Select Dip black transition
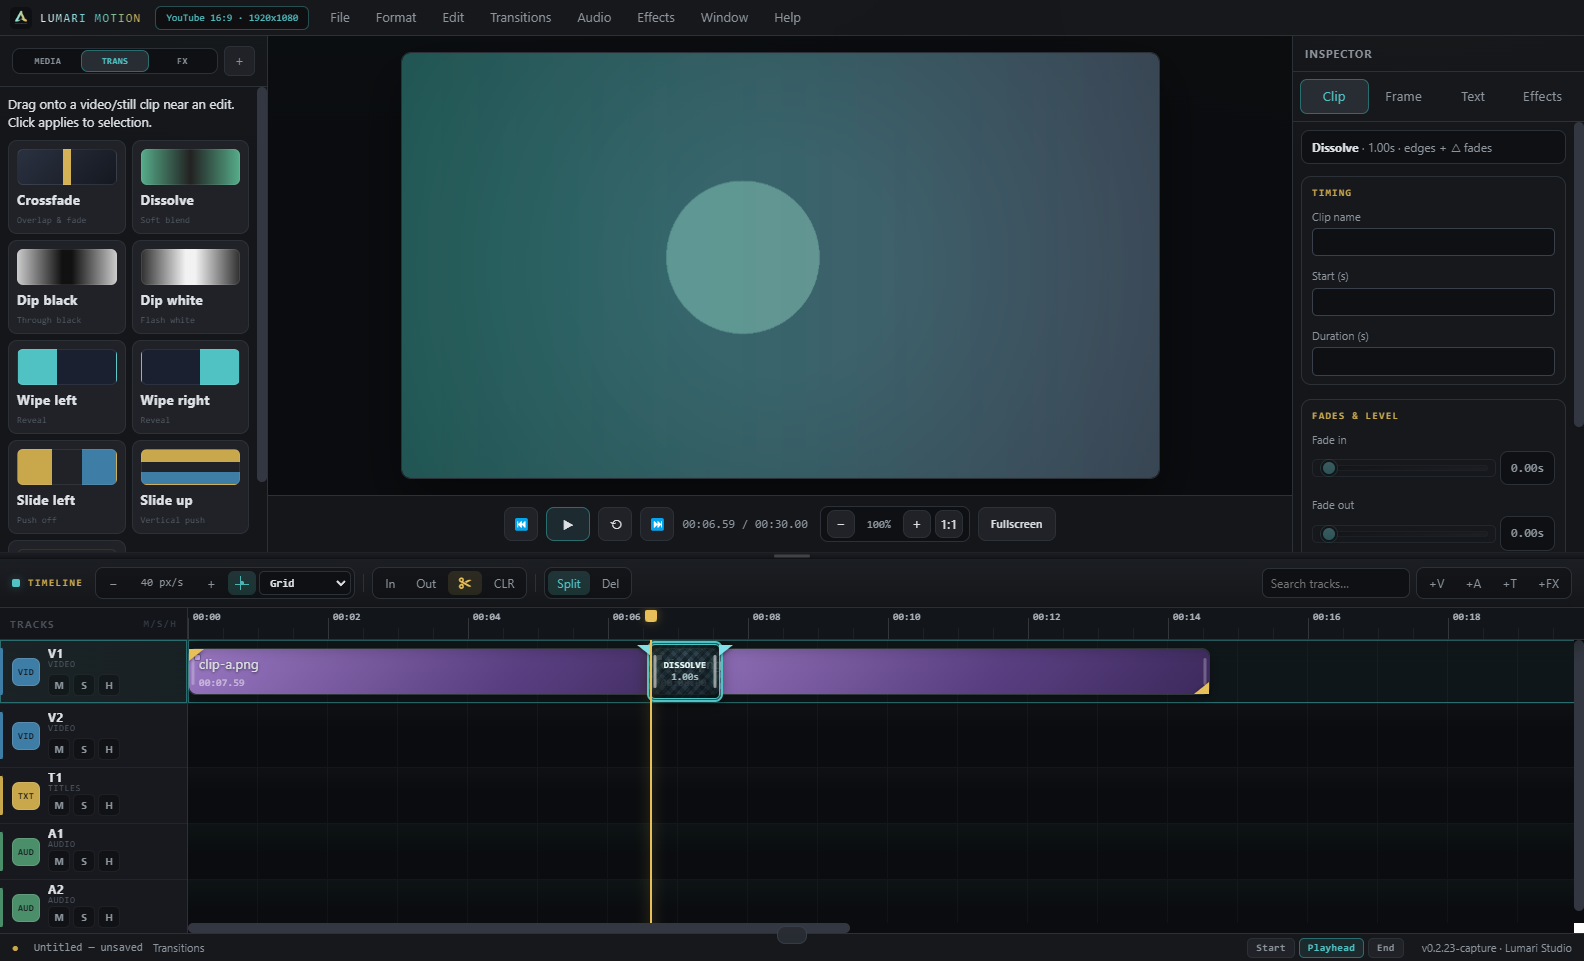1584x961 pixels. [67, 287]
